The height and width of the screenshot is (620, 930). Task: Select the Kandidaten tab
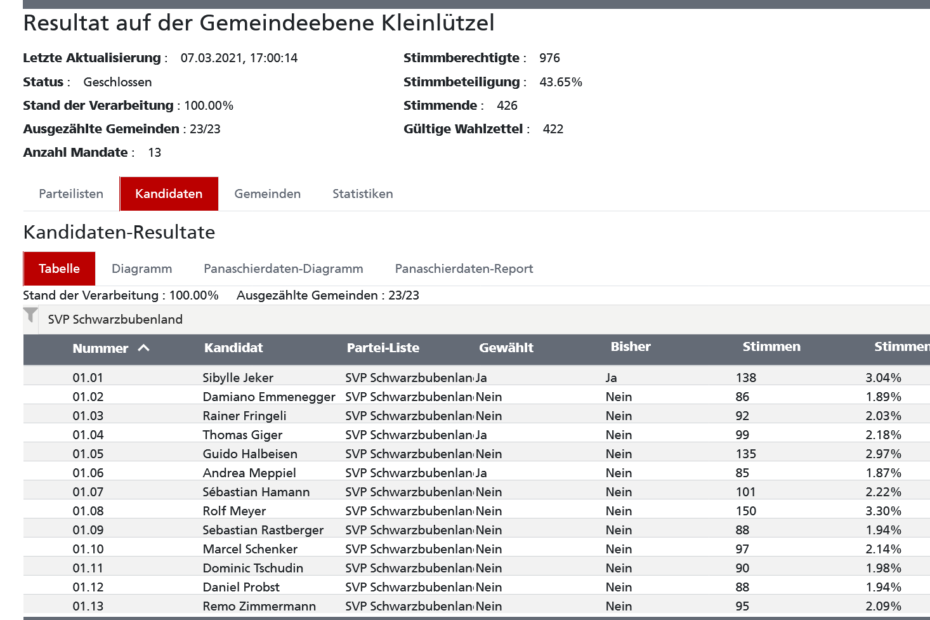click(x=169, y=194)
